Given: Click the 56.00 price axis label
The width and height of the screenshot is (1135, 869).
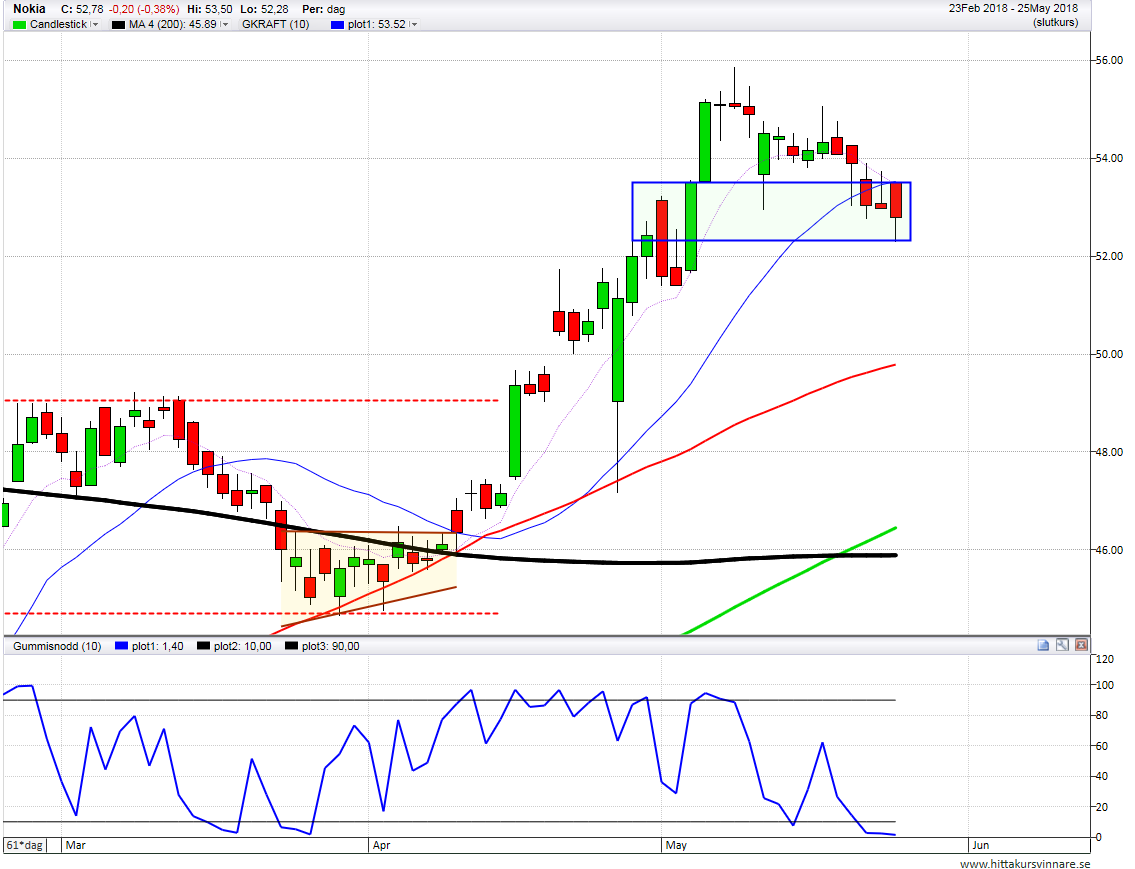Looking at the screenshot, I should click(x=1109, y=60).
